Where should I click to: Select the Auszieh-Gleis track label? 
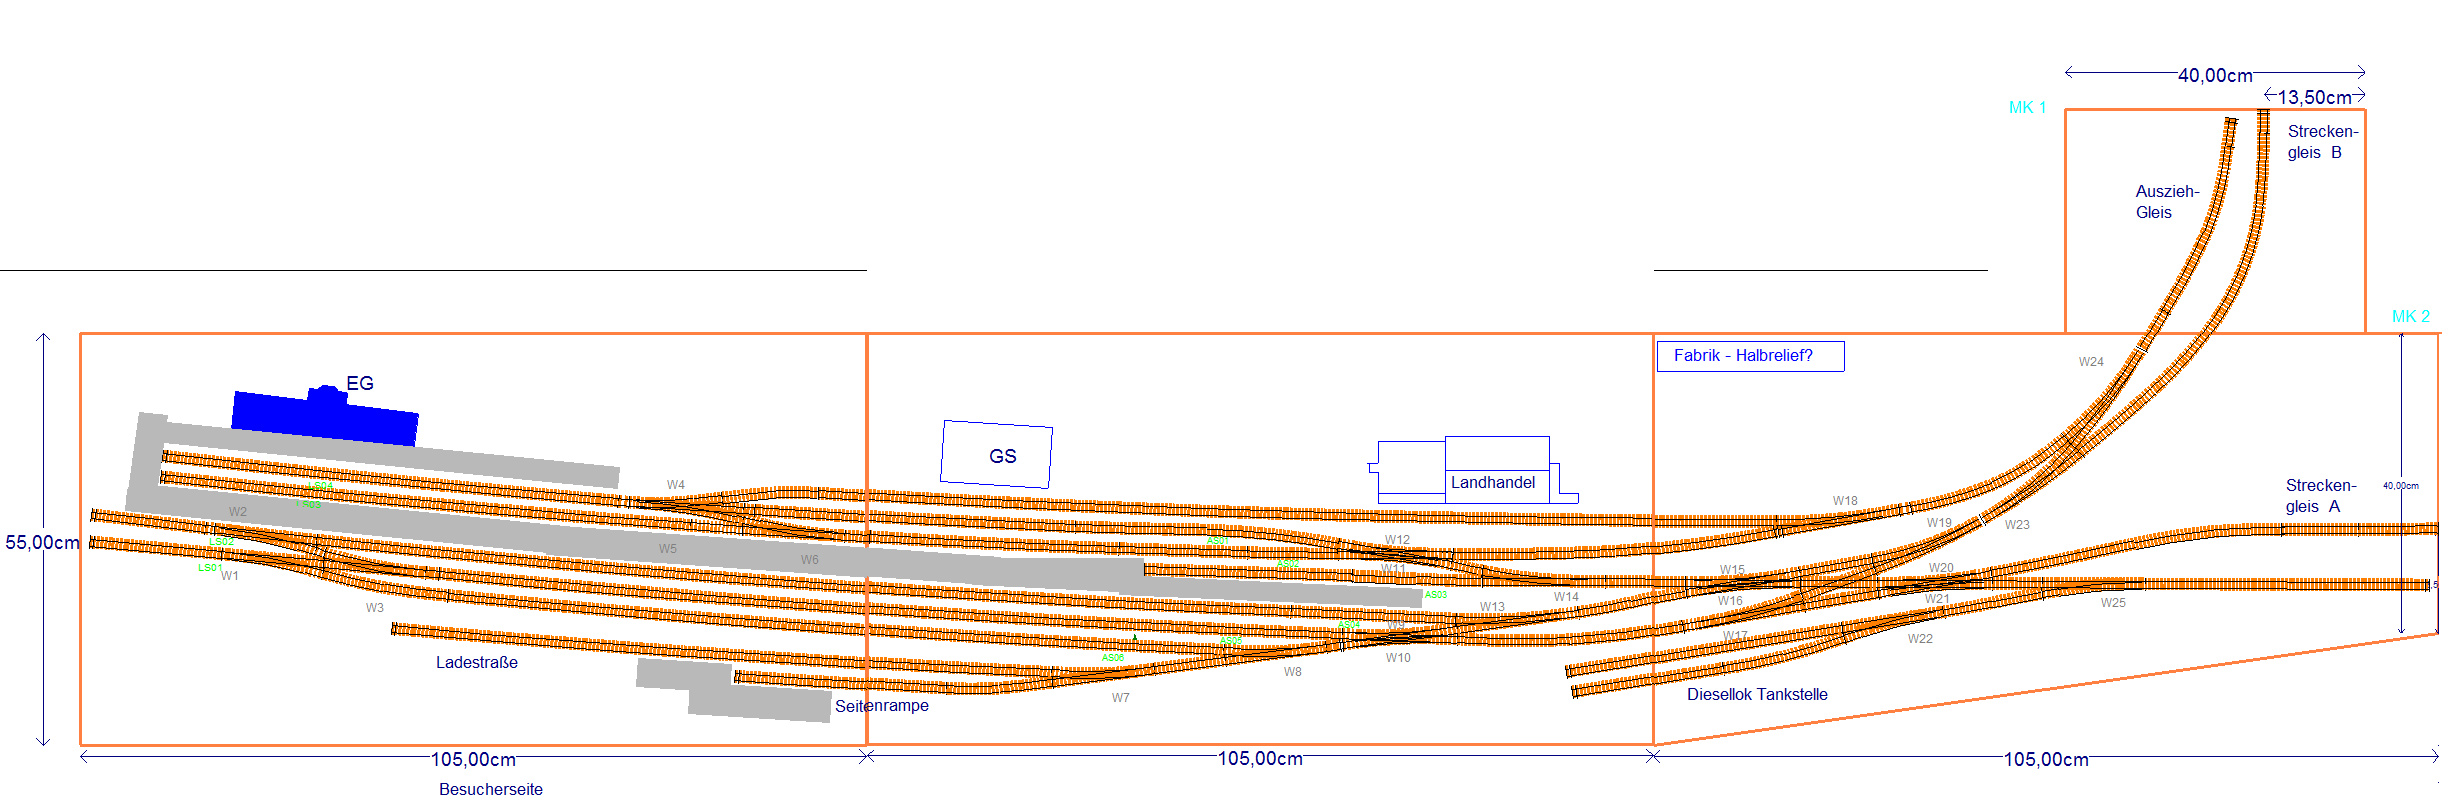click(2166, 201)
